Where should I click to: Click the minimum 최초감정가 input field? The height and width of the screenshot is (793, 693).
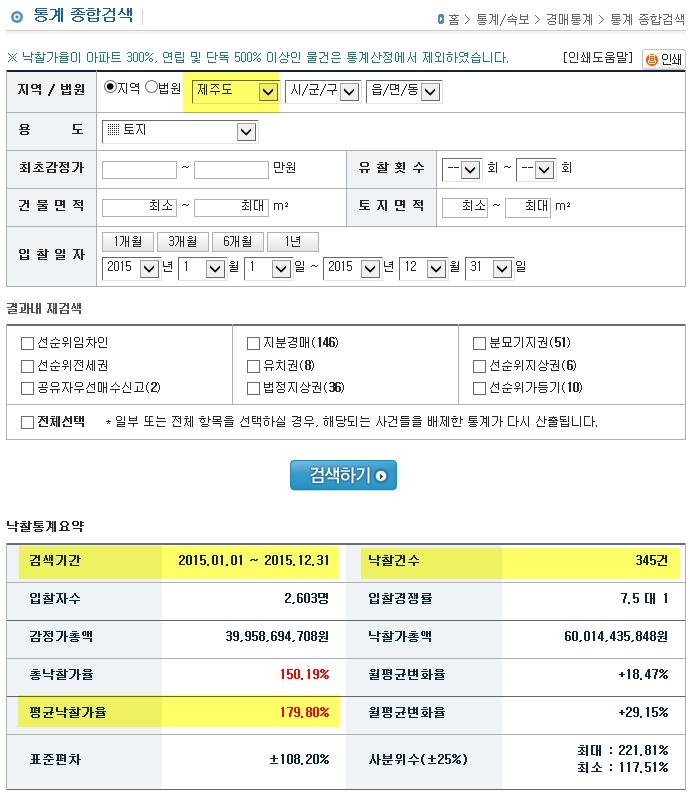[x=139, y=168]
